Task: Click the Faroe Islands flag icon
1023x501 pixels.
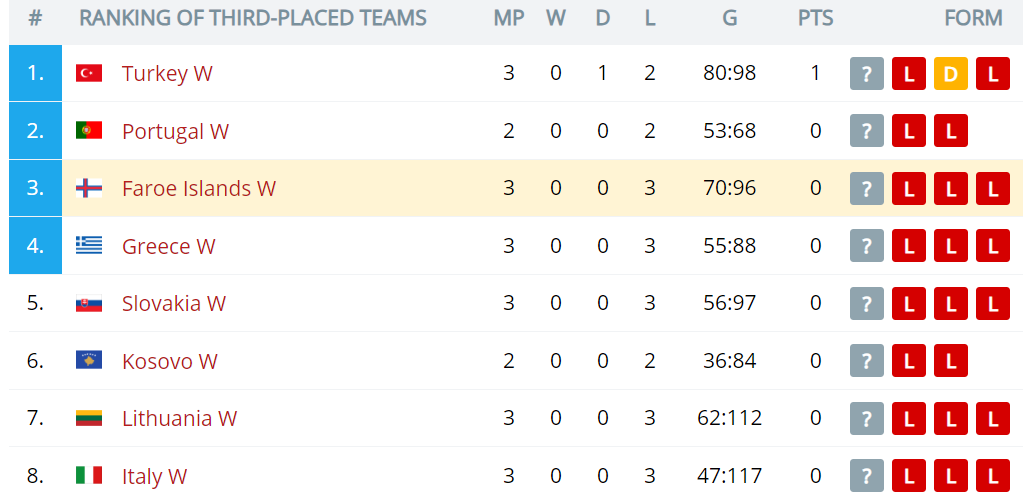Action: (x=89, y=189)
